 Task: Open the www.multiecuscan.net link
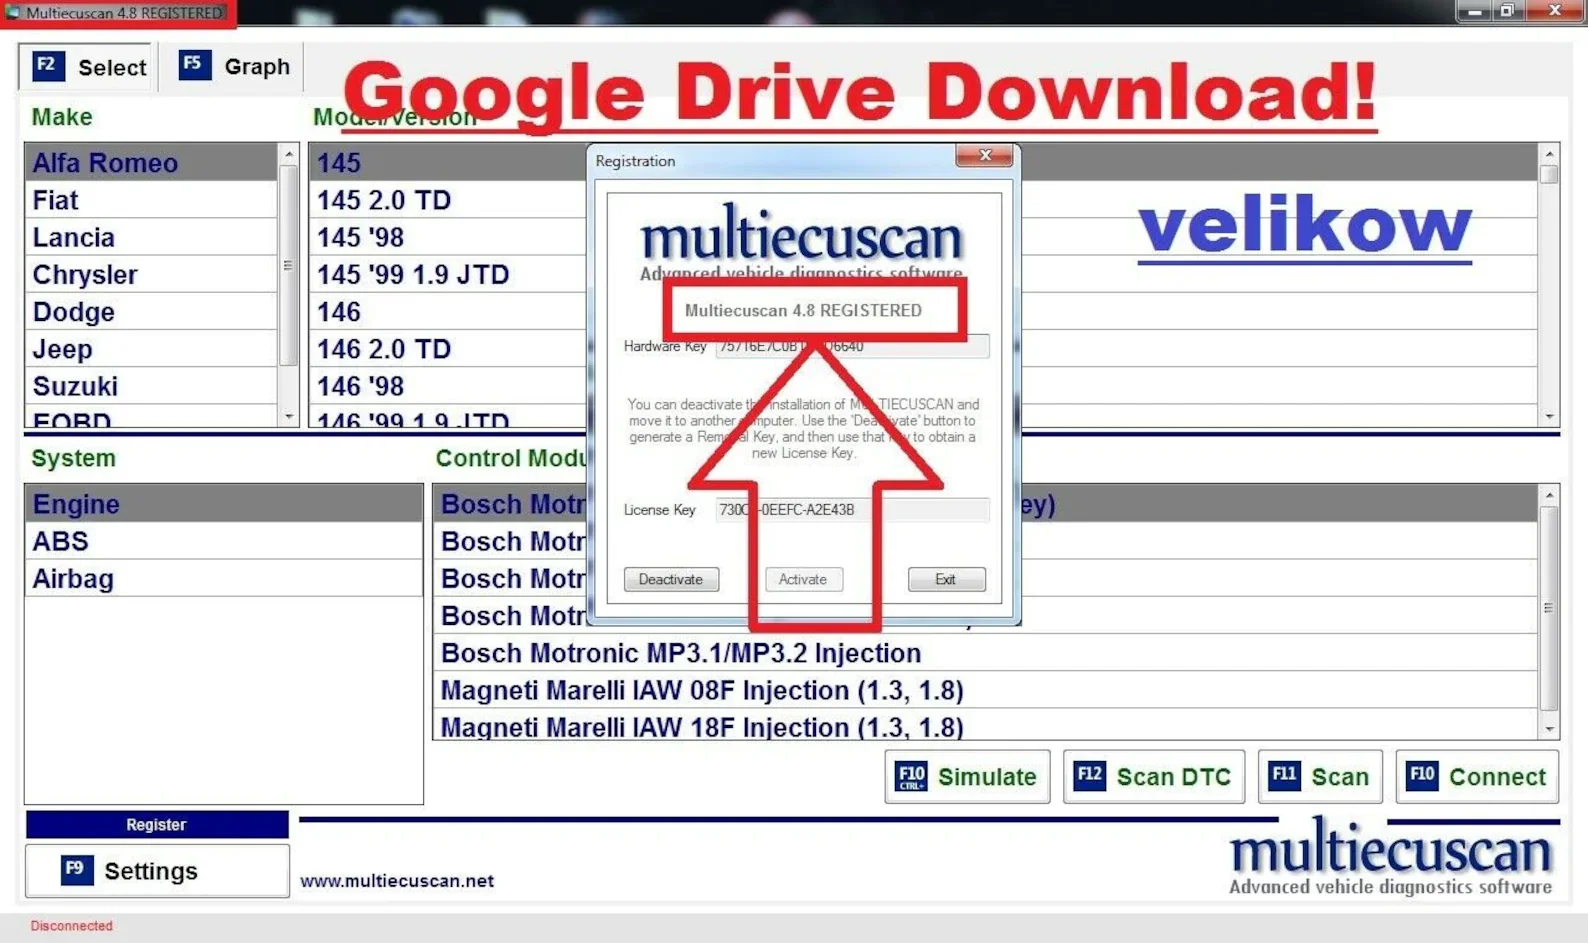[397, 881]
